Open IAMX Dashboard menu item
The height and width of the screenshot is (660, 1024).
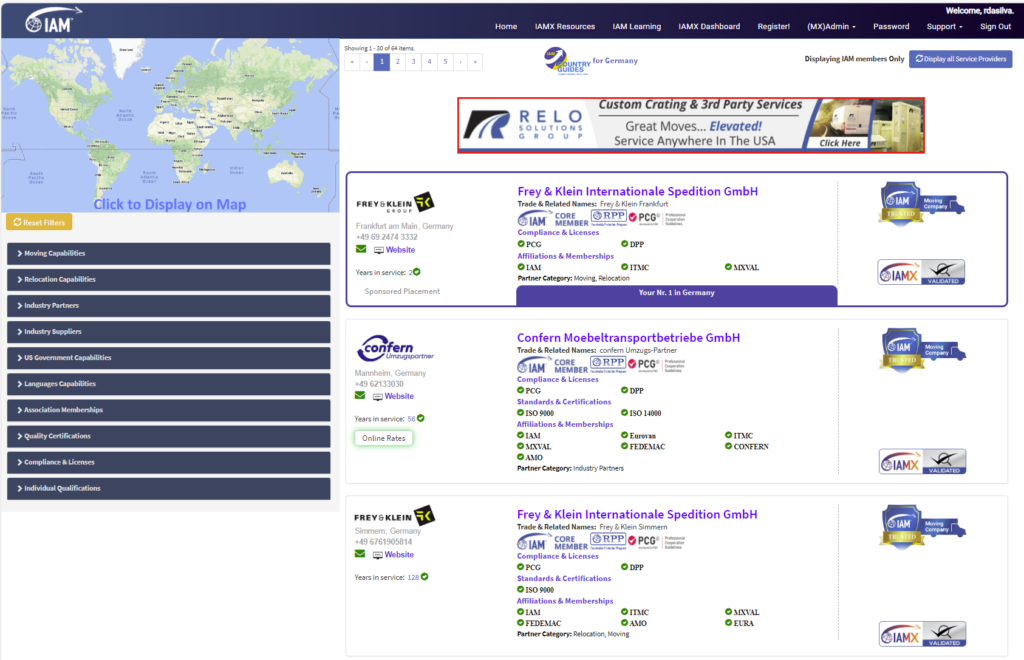709,27
